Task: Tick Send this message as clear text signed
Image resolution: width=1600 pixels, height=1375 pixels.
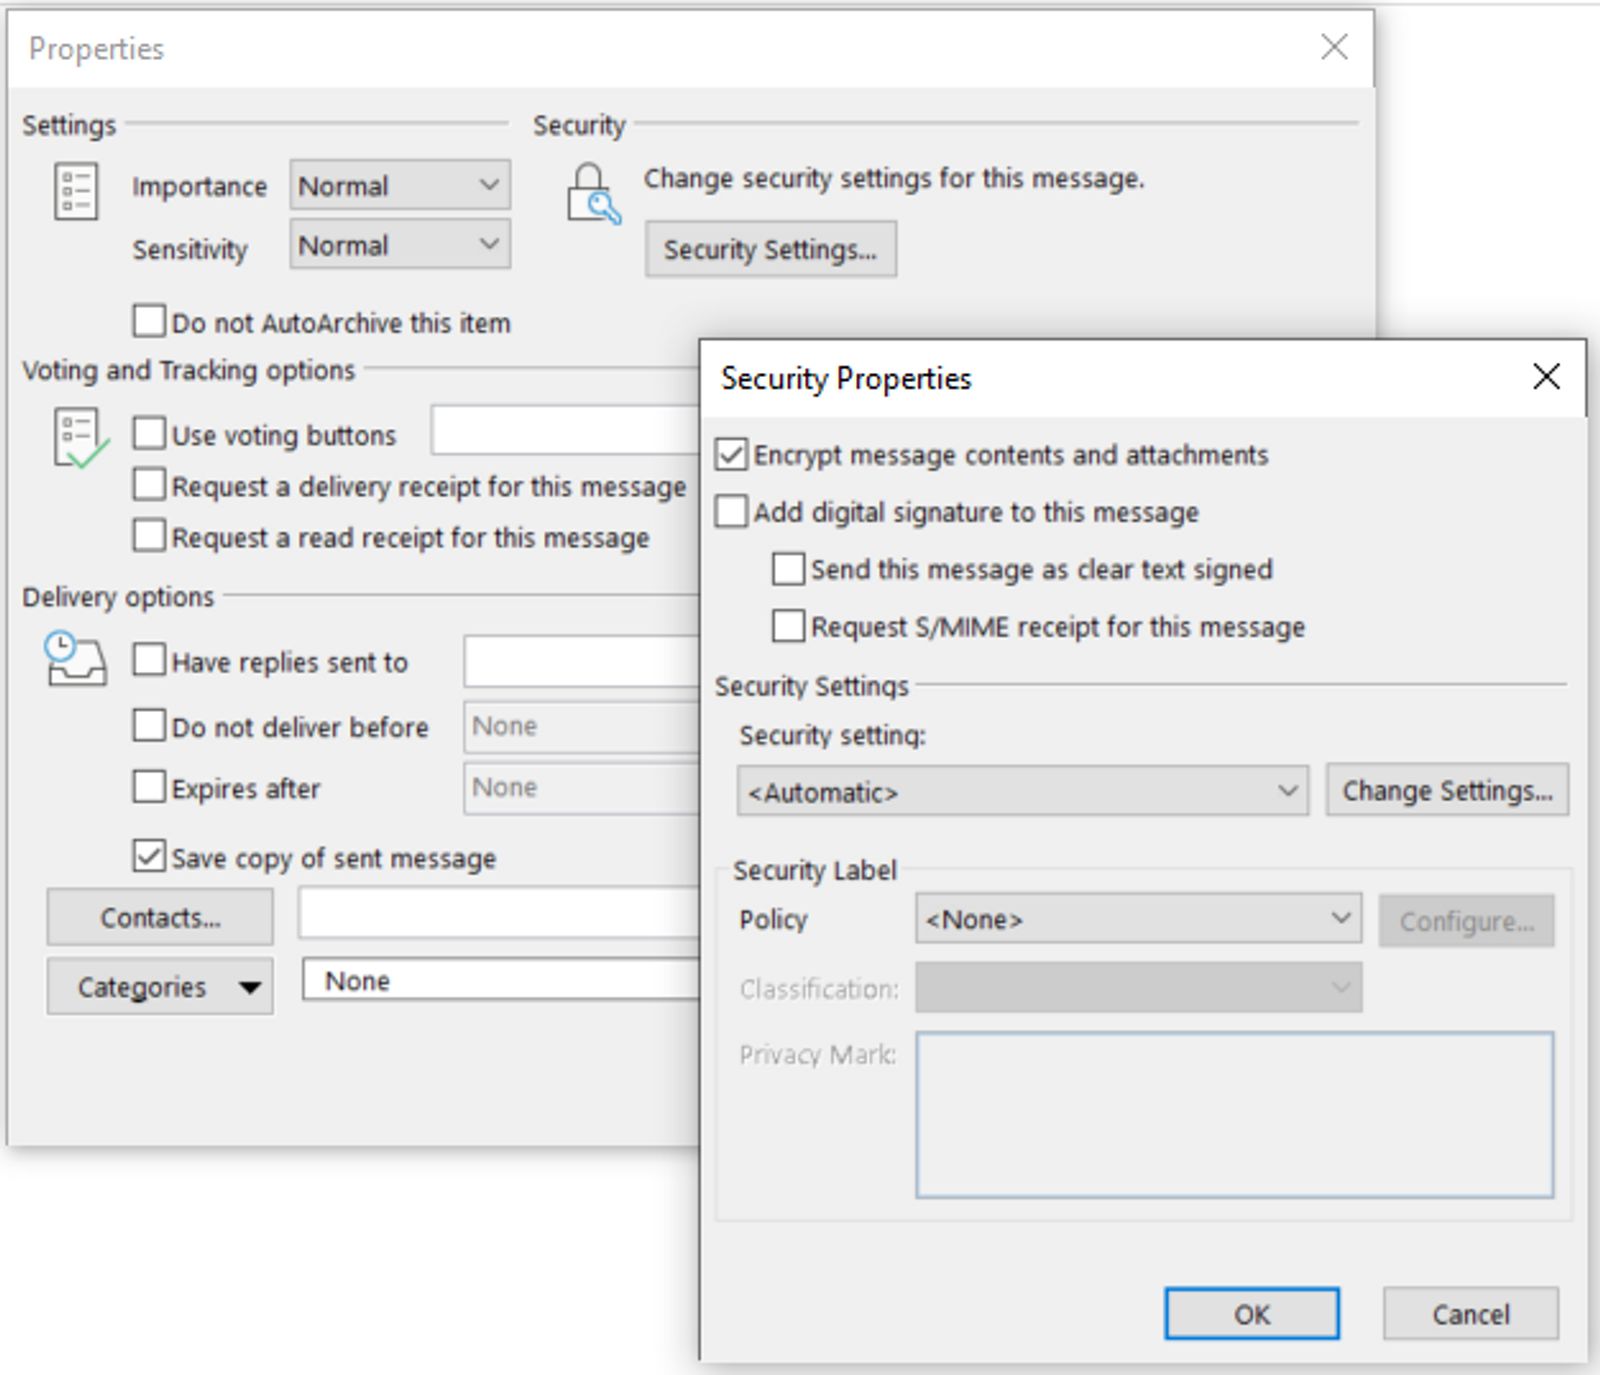Action: (788, 569)
